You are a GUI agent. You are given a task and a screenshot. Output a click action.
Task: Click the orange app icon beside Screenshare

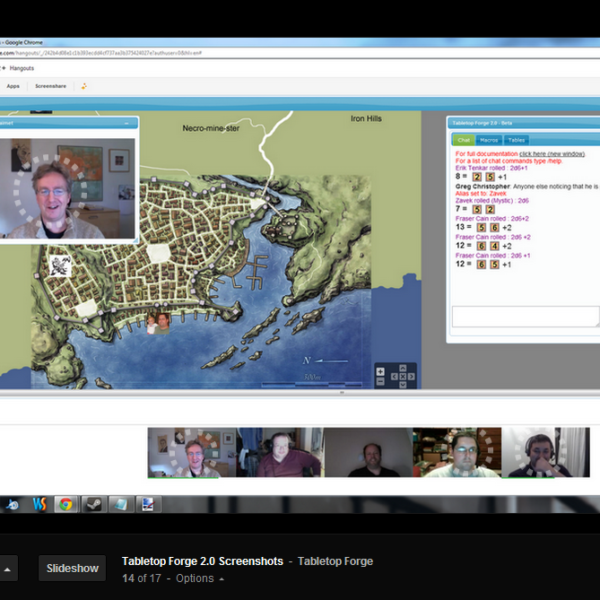tap(84, 86)
